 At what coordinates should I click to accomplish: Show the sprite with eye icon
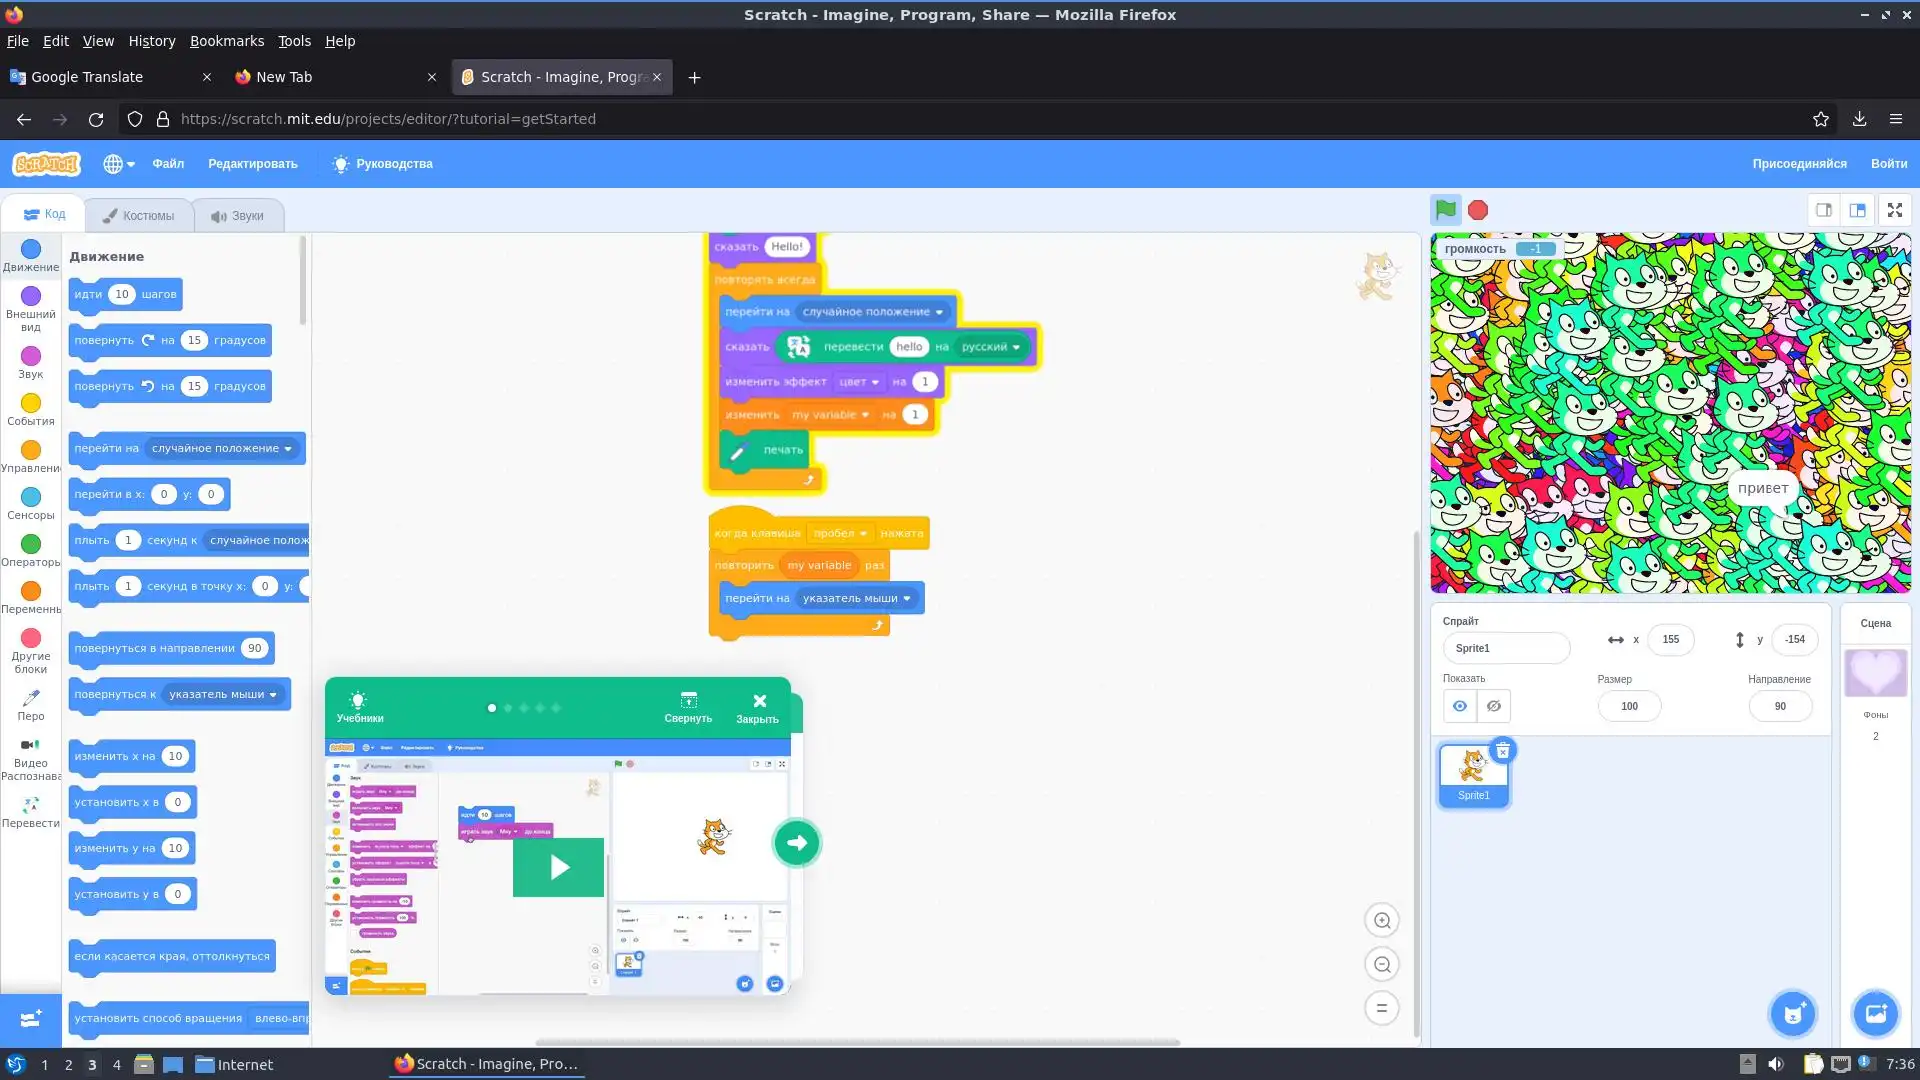[1459, 706]
